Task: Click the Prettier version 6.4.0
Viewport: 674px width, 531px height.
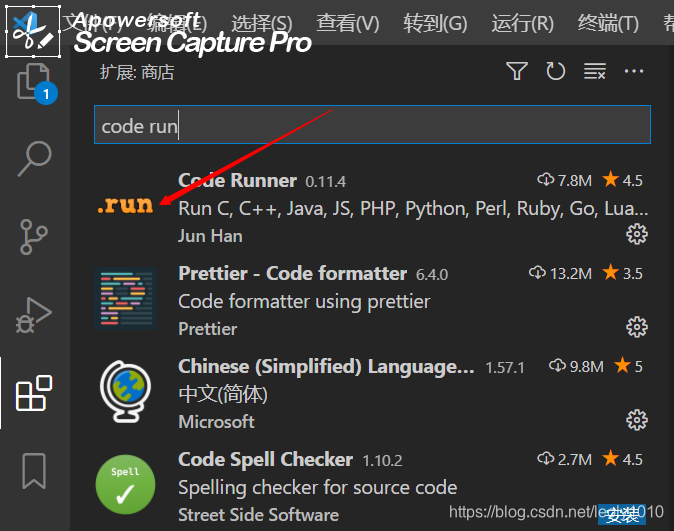Action: 432,275
